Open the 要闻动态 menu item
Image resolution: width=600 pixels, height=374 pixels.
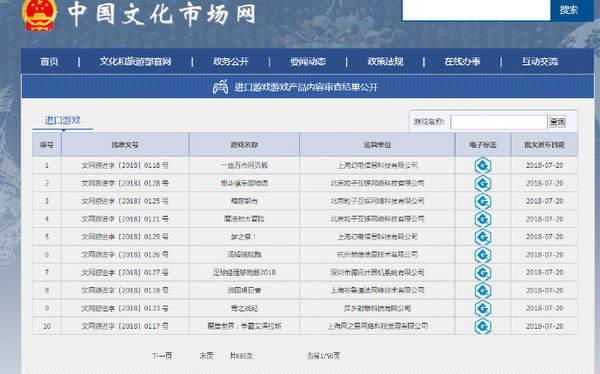coord(308,61)
